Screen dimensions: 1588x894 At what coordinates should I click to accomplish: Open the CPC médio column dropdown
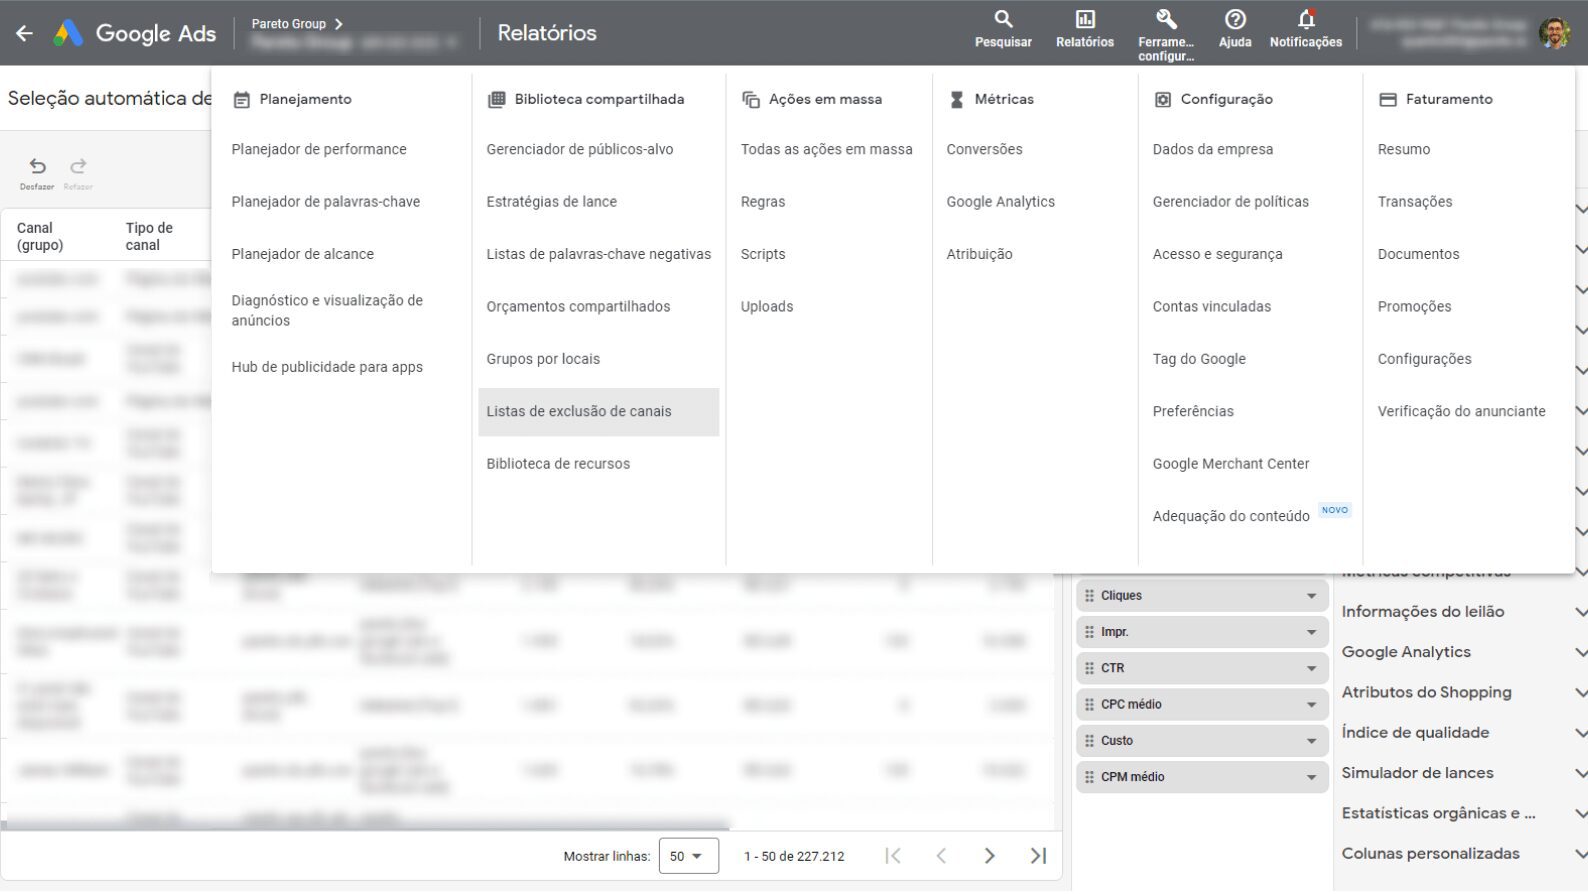(1310, 705)
